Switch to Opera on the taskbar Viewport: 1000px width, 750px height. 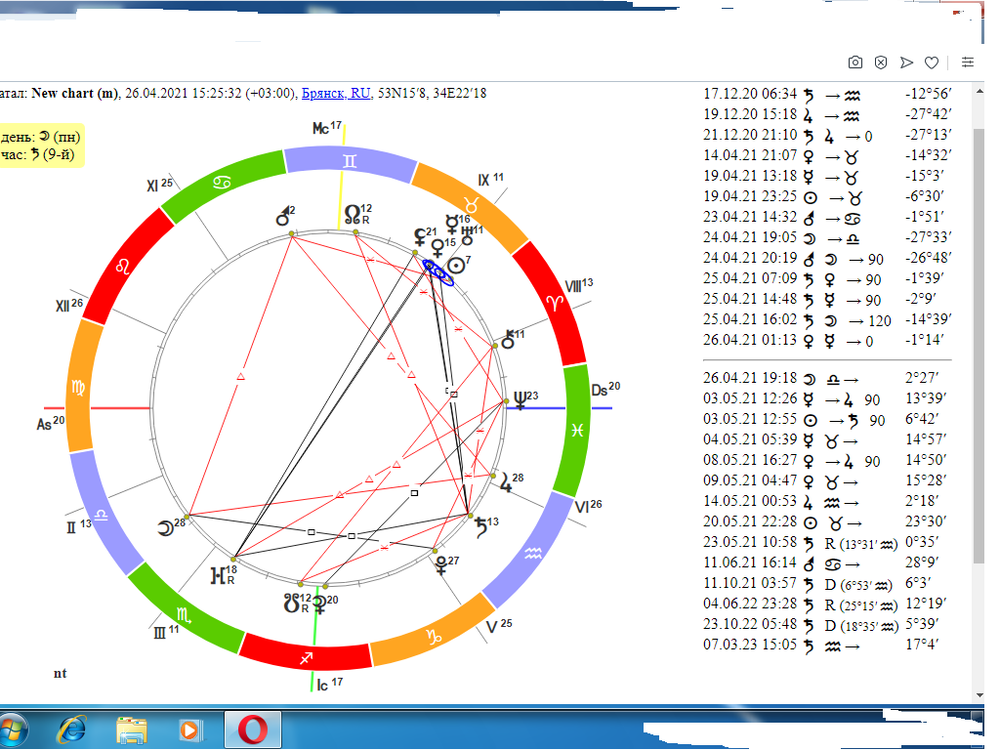point(253,730)
